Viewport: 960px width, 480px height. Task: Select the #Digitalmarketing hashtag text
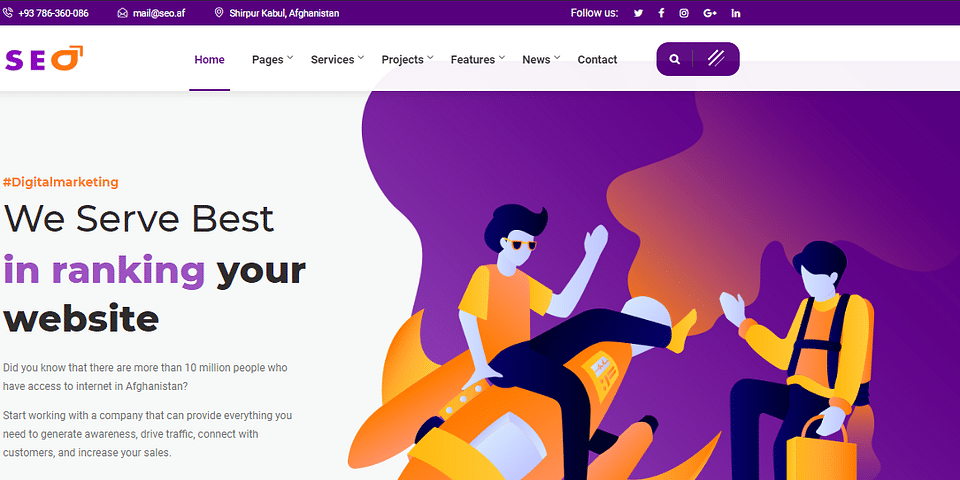point(61,182)
